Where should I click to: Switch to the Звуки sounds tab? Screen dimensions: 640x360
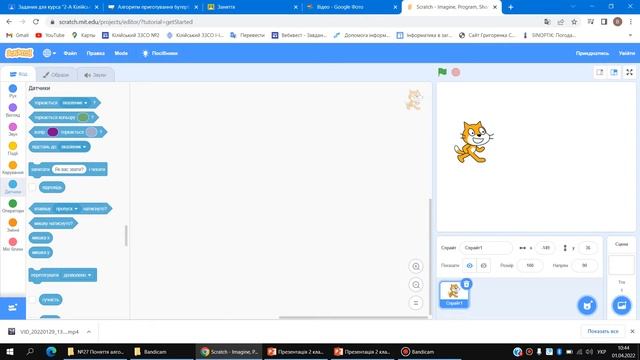(x=95, y=75)
